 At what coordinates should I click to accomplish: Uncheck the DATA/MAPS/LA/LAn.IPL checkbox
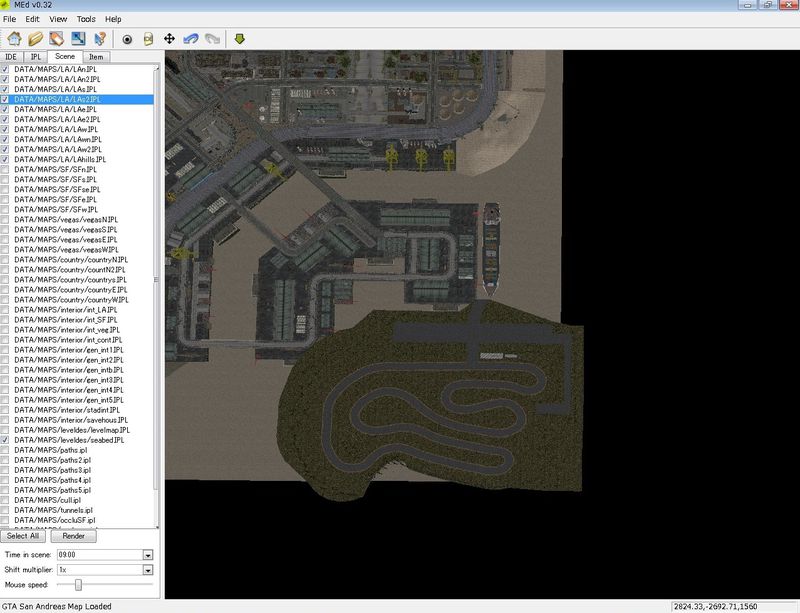(x=5, y=69)
